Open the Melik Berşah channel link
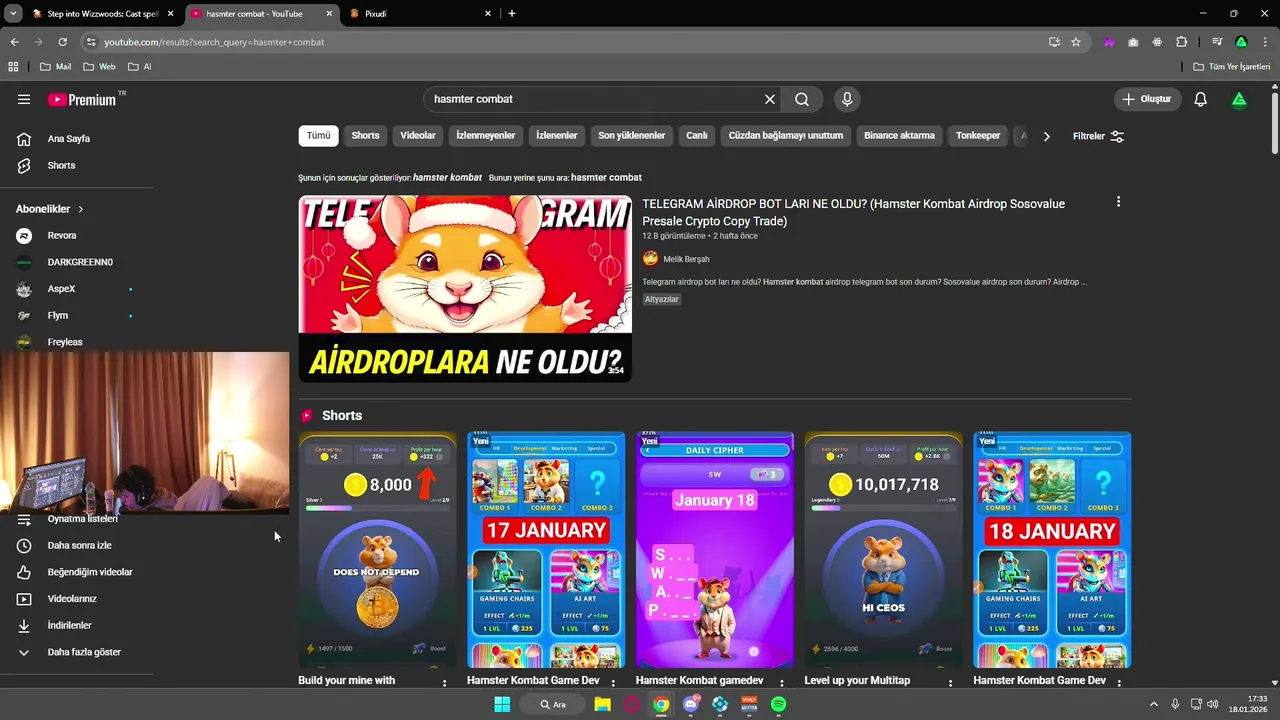The width and height of the screenshot is (1280, 720). pyautogui.click(x=686, y=259)
